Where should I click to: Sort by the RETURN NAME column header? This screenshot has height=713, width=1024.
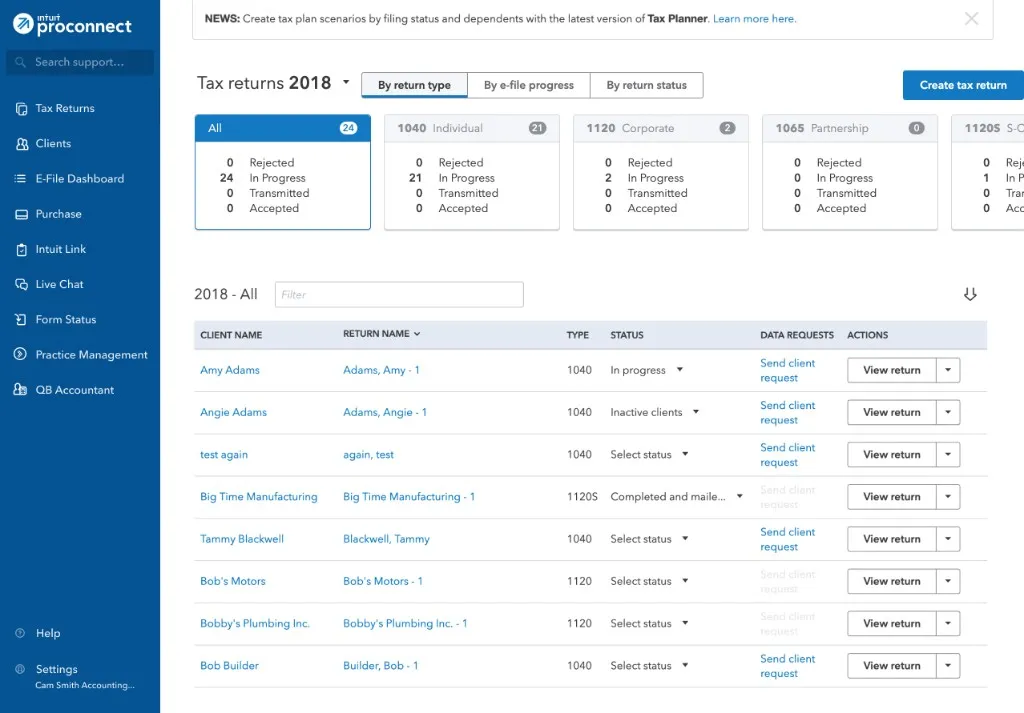coord(382,334)
